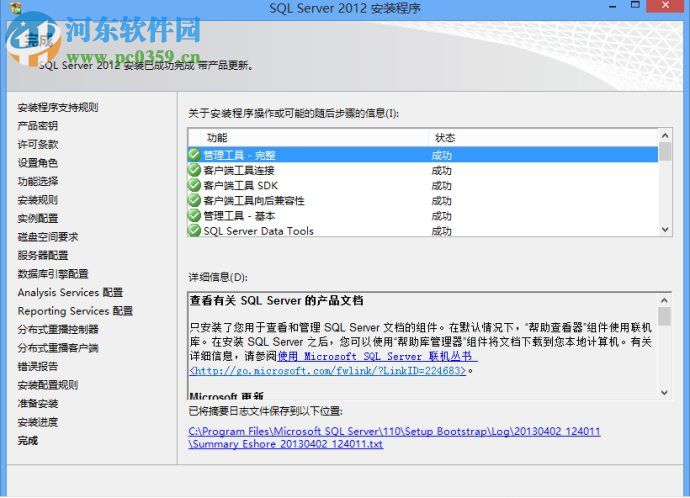This screenshot has height=498, width=690.
Task: Click 产品密钥 step in sidebar
Action: tap(37, 126)
